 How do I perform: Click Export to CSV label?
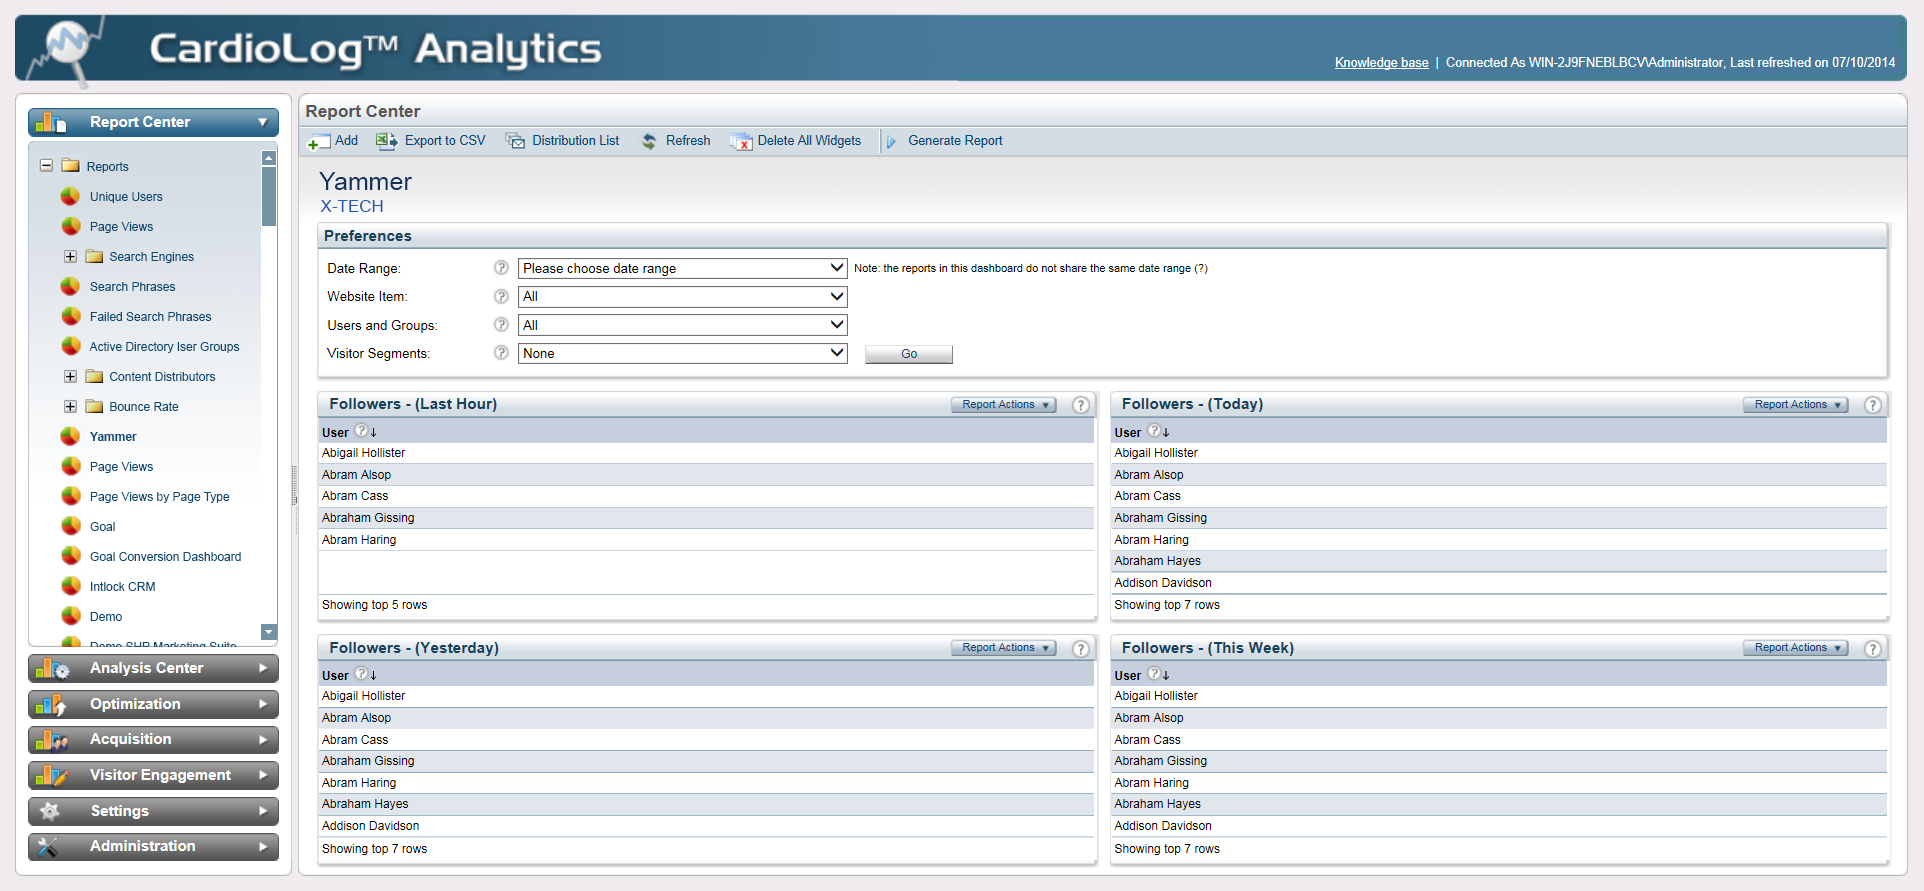(x=445, y=141)
